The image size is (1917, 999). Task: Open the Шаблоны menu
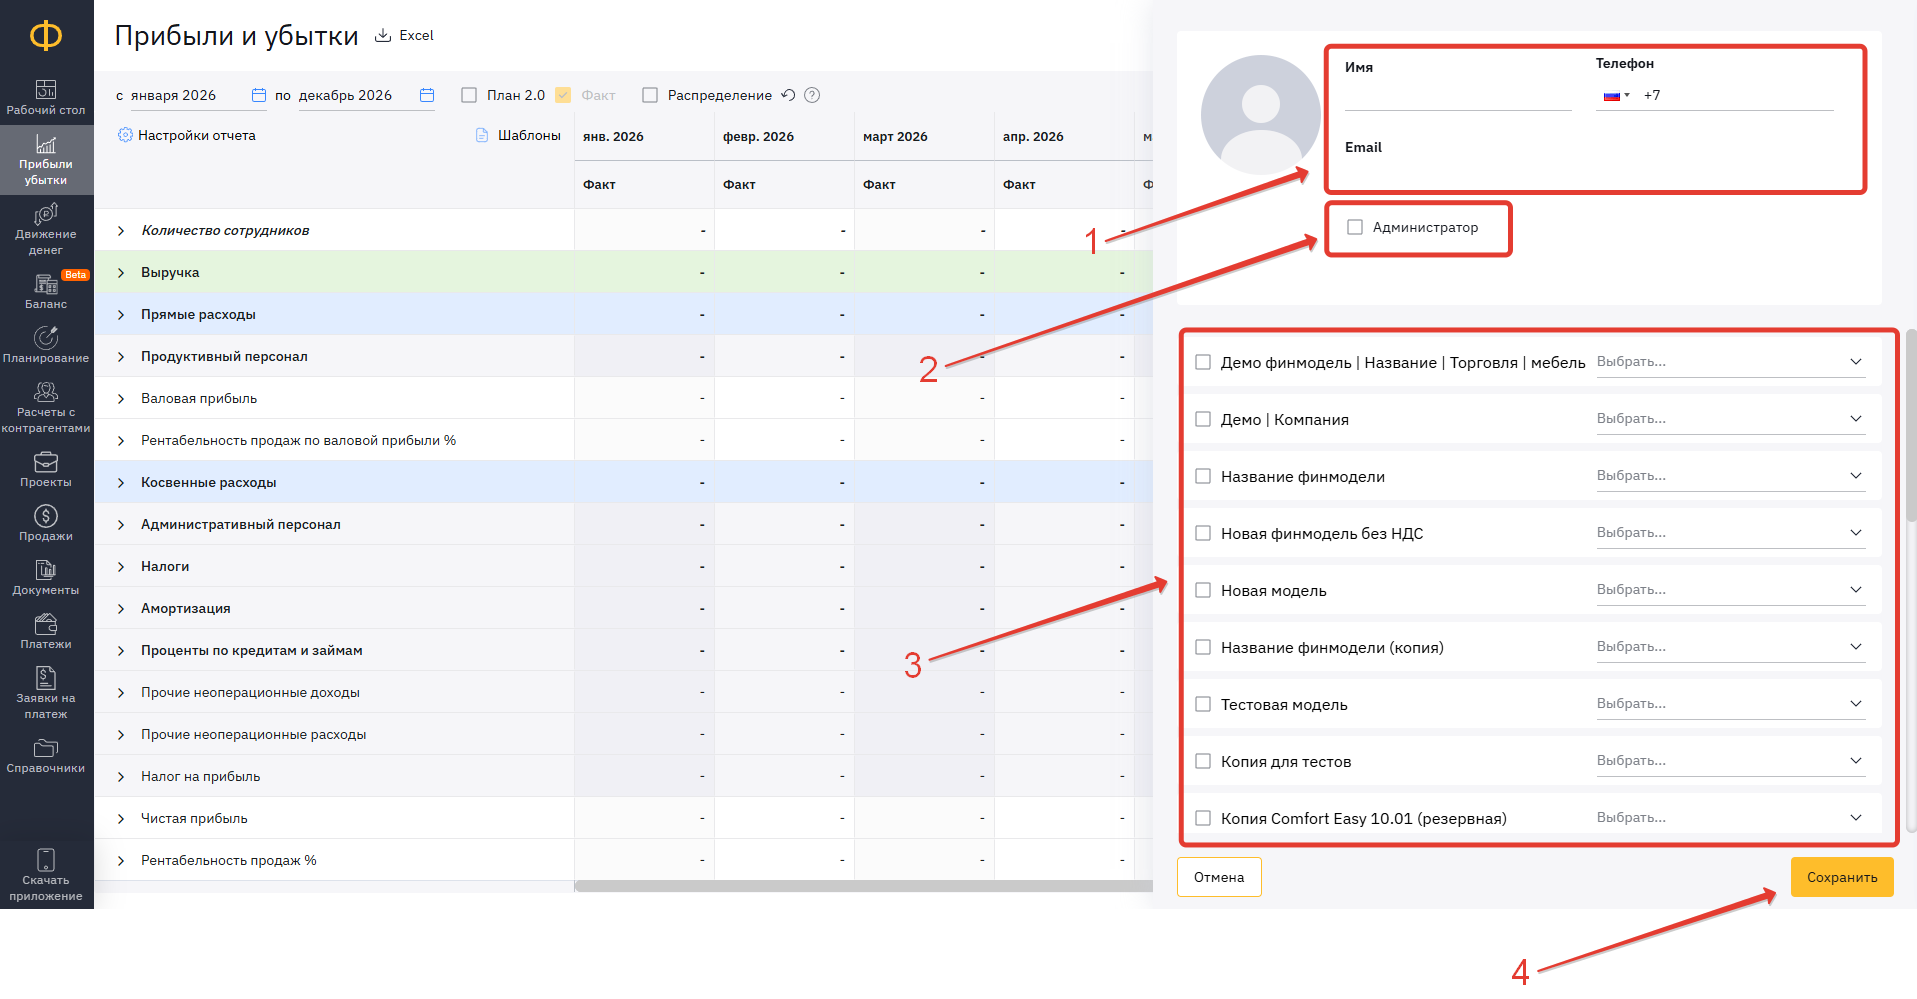[518, 135]
